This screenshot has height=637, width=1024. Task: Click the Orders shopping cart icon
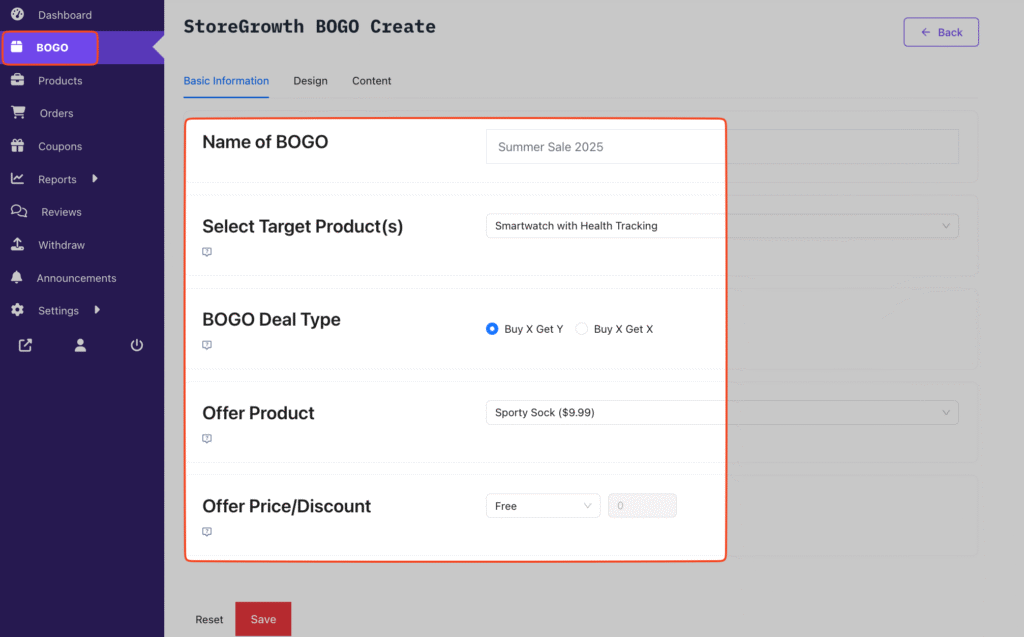tap(17, 113)
